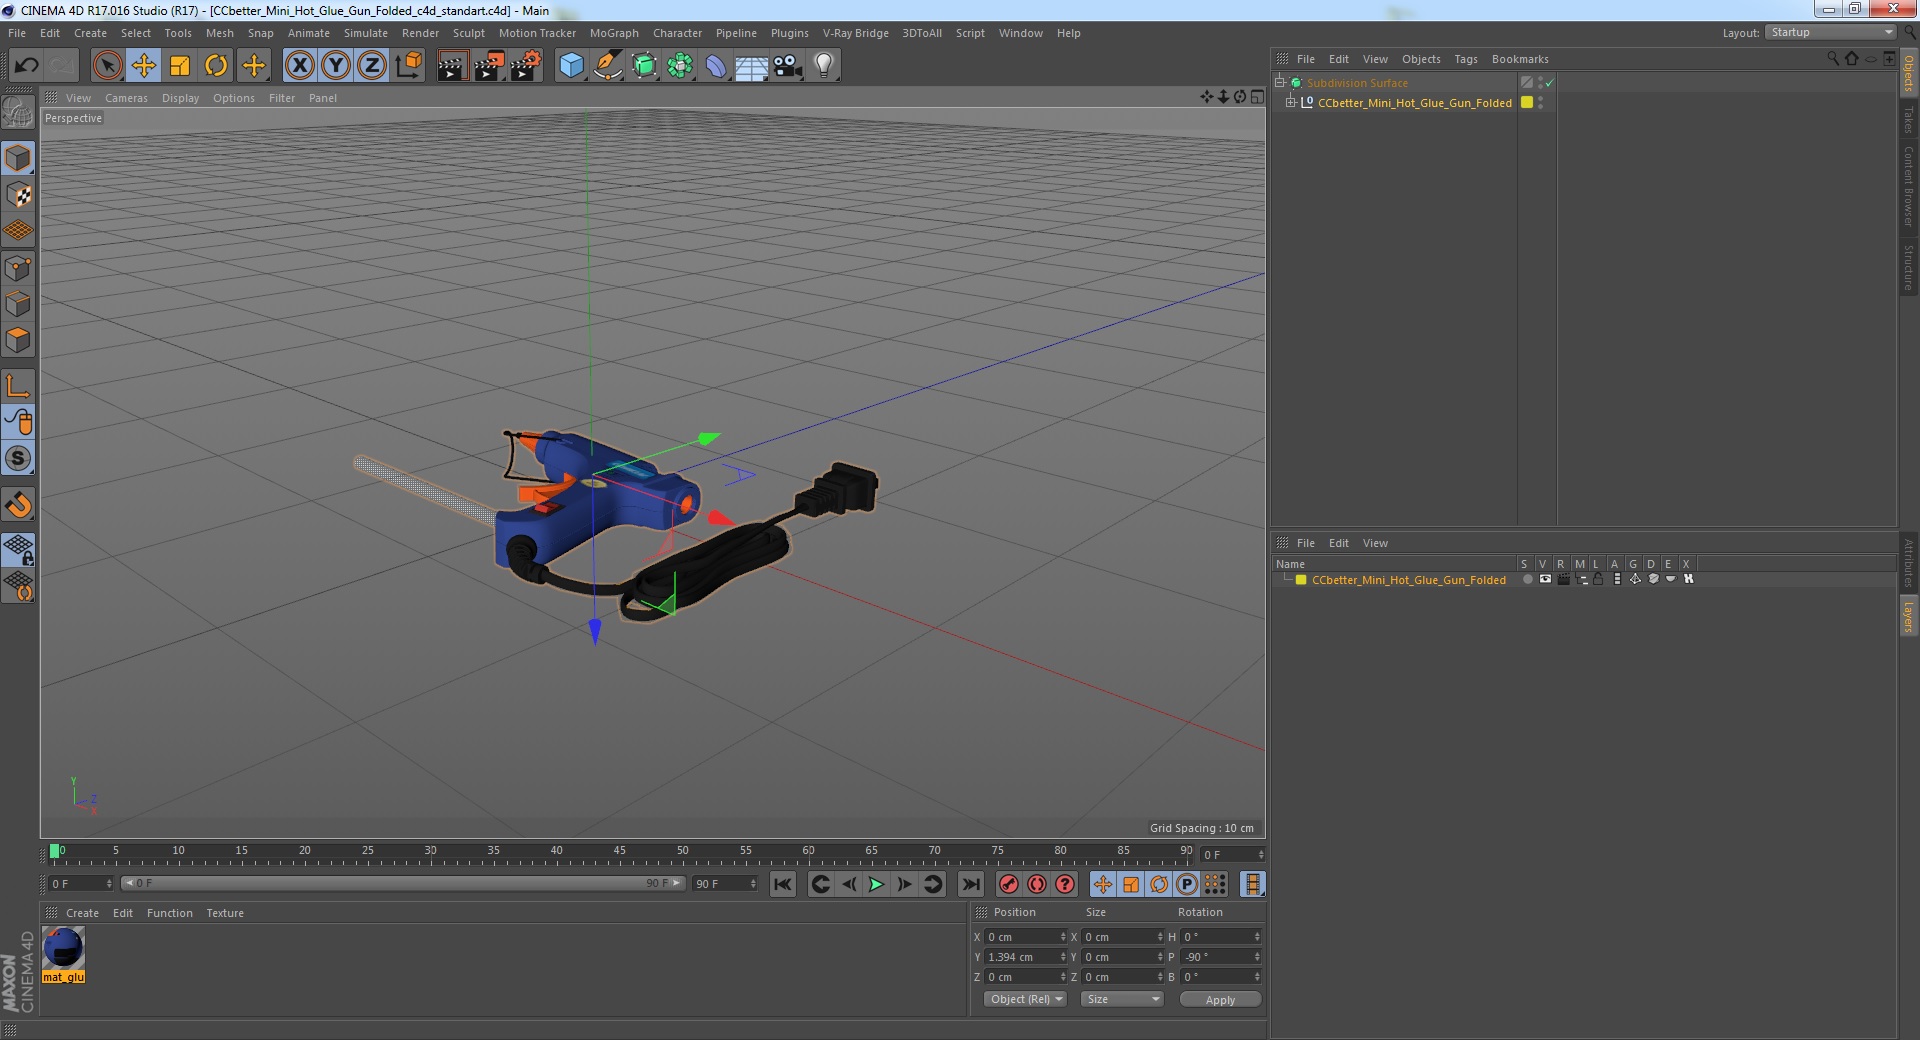1920x1040 pixels.
Task: Open Material Manager Texture menu
Action: (x=225, y=913)
